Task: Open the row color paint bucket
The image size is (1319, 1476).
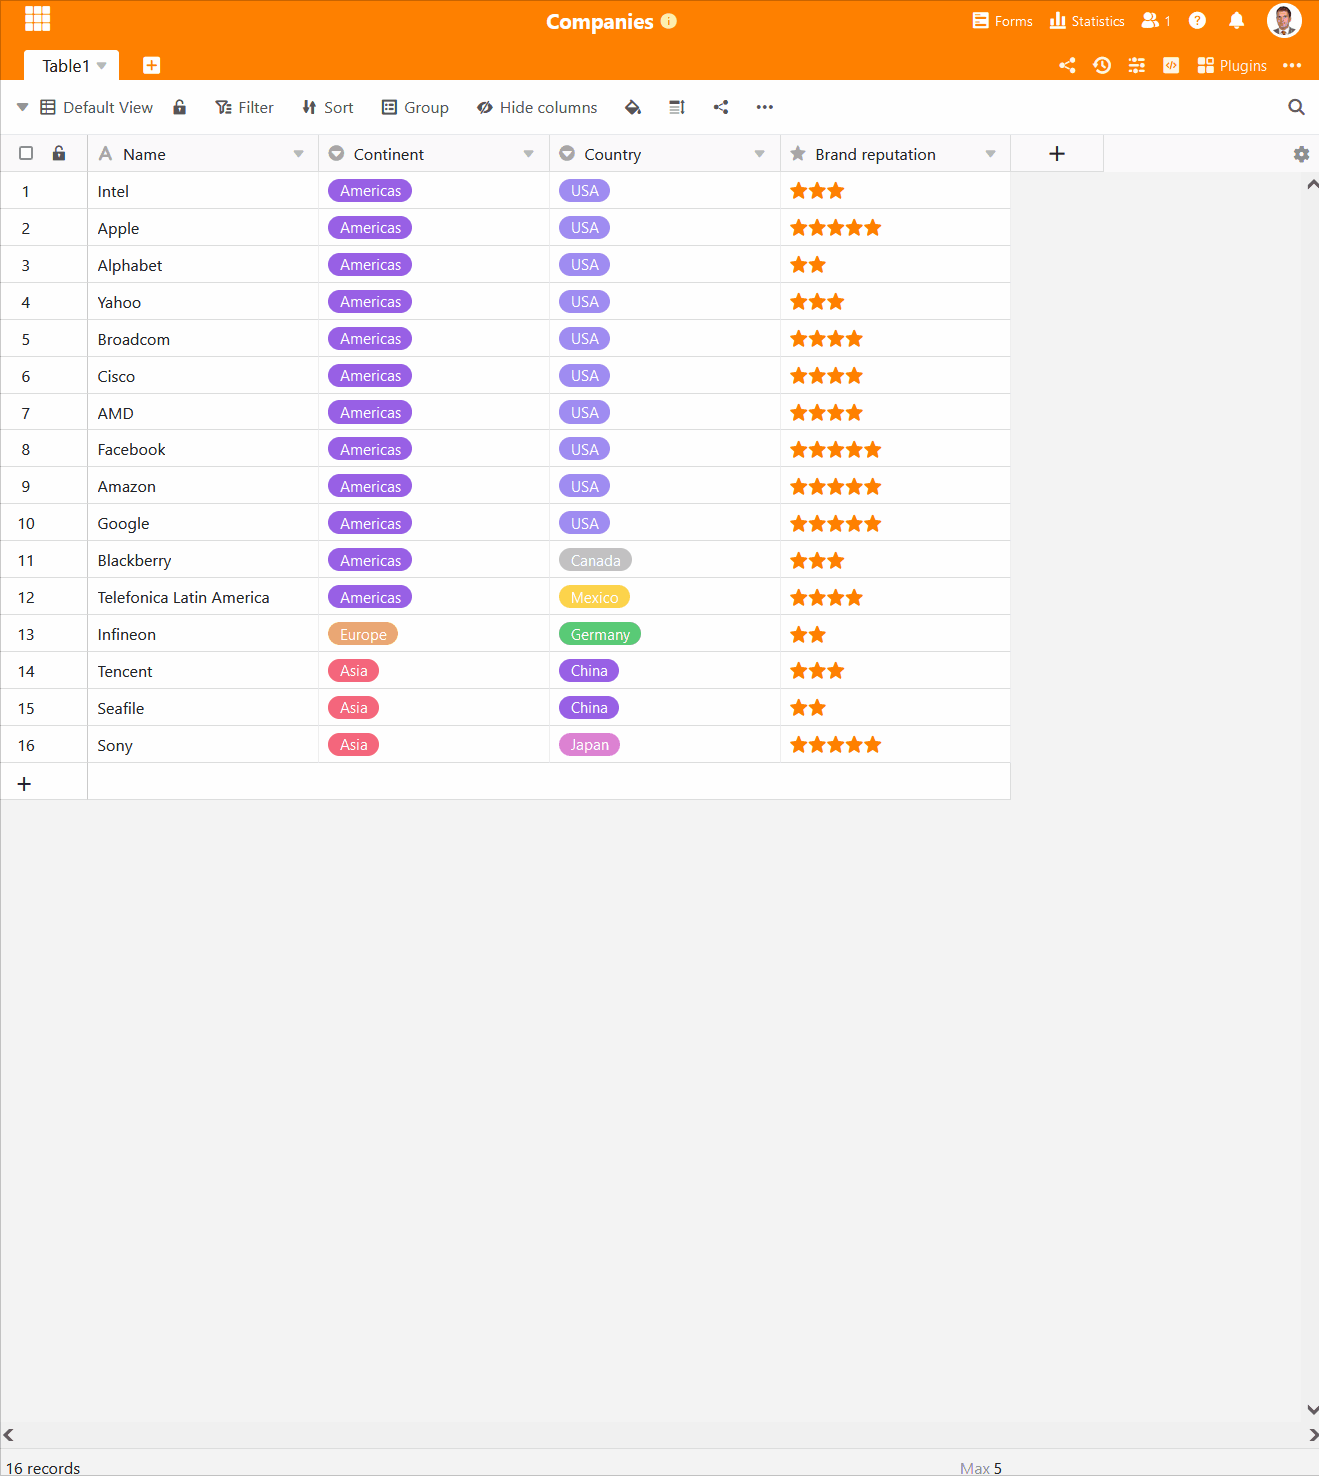Action: 633,107
